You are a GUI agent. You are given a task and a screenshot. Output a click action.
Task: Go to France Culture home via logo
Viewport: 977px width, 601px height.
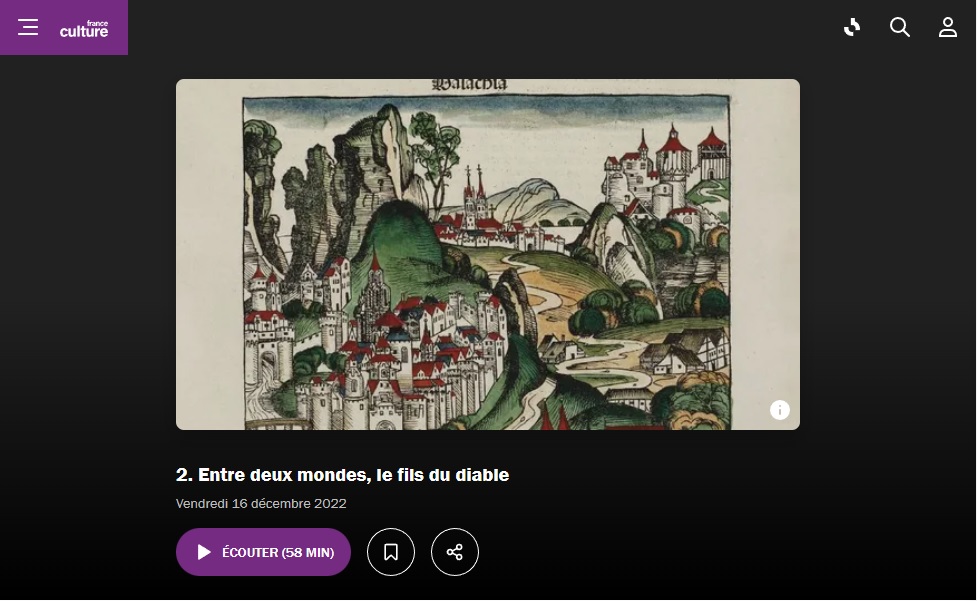(x=84, y=29)
